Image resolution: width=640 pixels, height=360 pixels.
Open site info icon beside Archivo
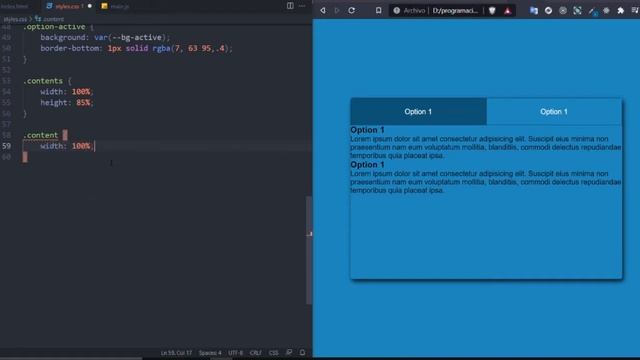coord(396,11)
